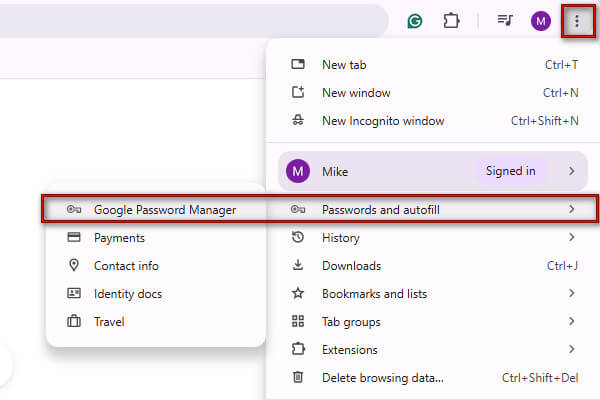Viewport: 600px width, 400px height.
Task: Open Google Password Manager
Action: point(156,209)
